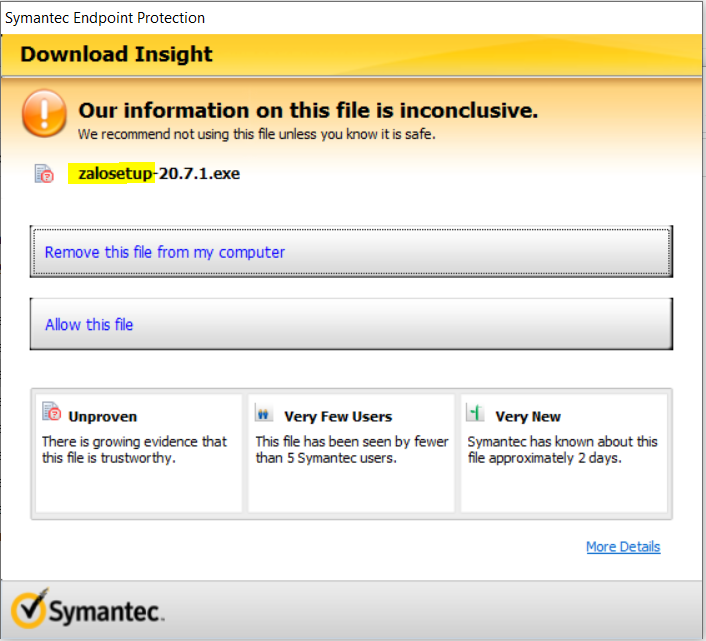Click the Symantec checkmark logo icon
Image resolution: width=706 pixels, height=641 pixels.
coord(29,608)
